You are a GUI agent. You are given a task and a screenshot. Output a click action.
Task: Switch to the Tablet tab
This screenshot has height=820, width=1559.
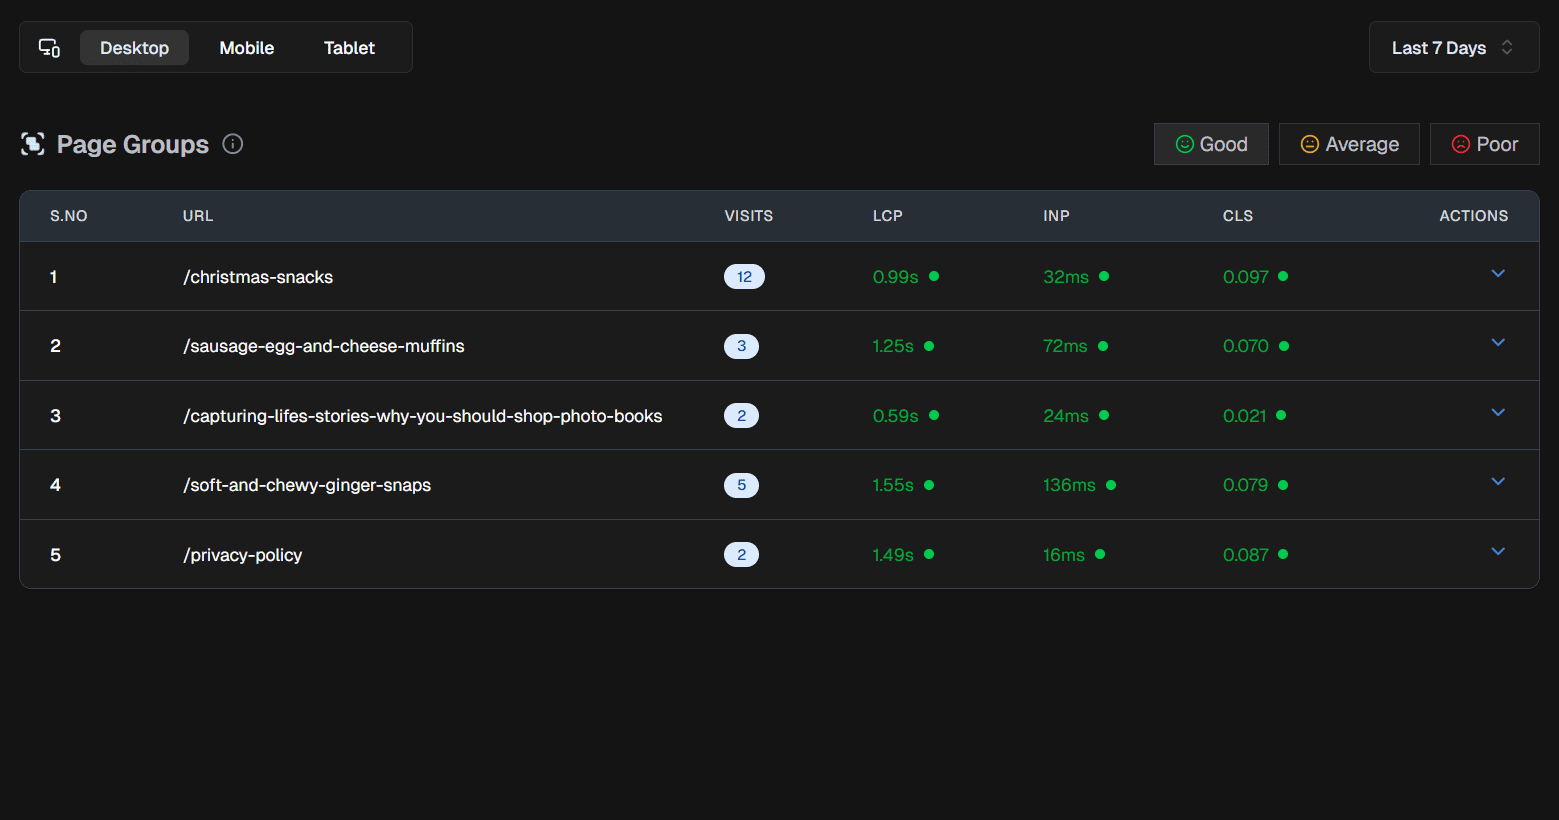click(349, 48)
